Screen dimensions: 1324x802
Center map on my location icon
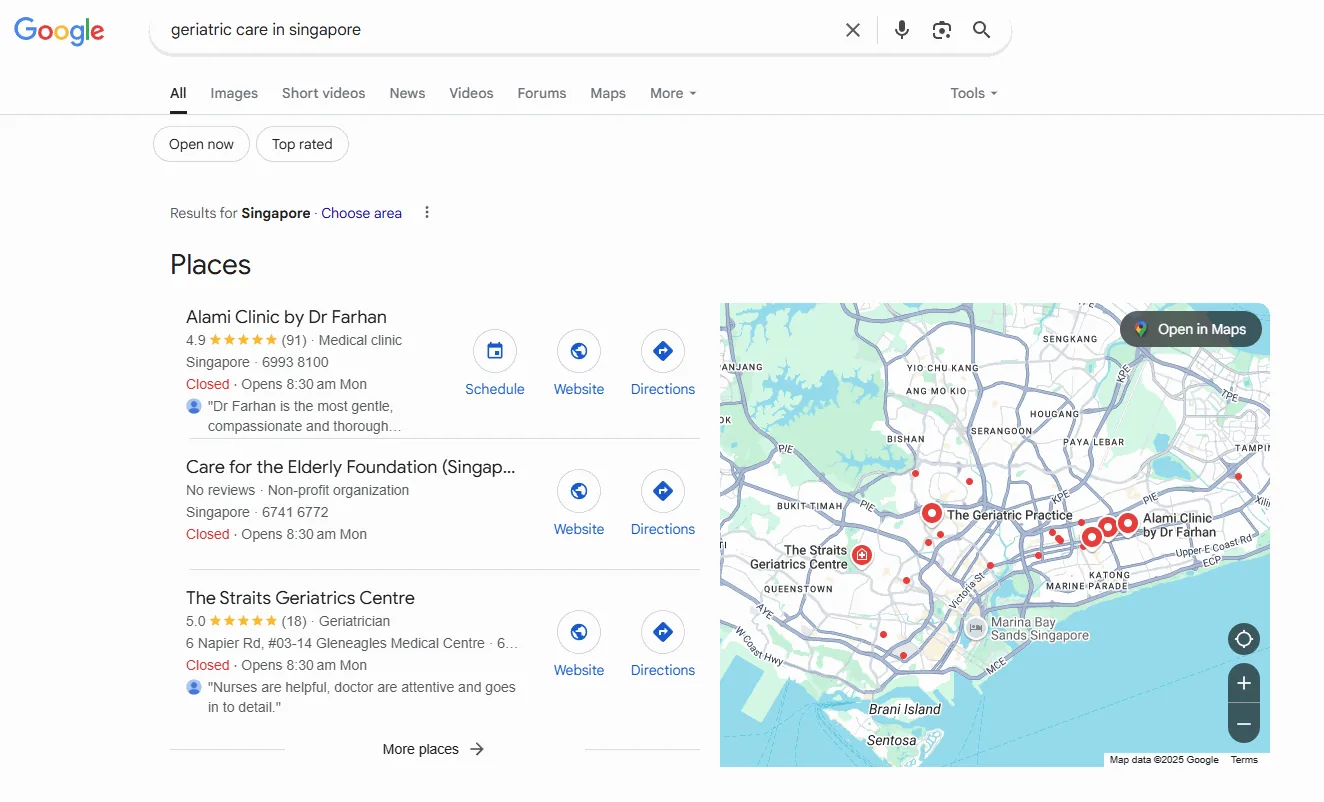click(1244, 639)
